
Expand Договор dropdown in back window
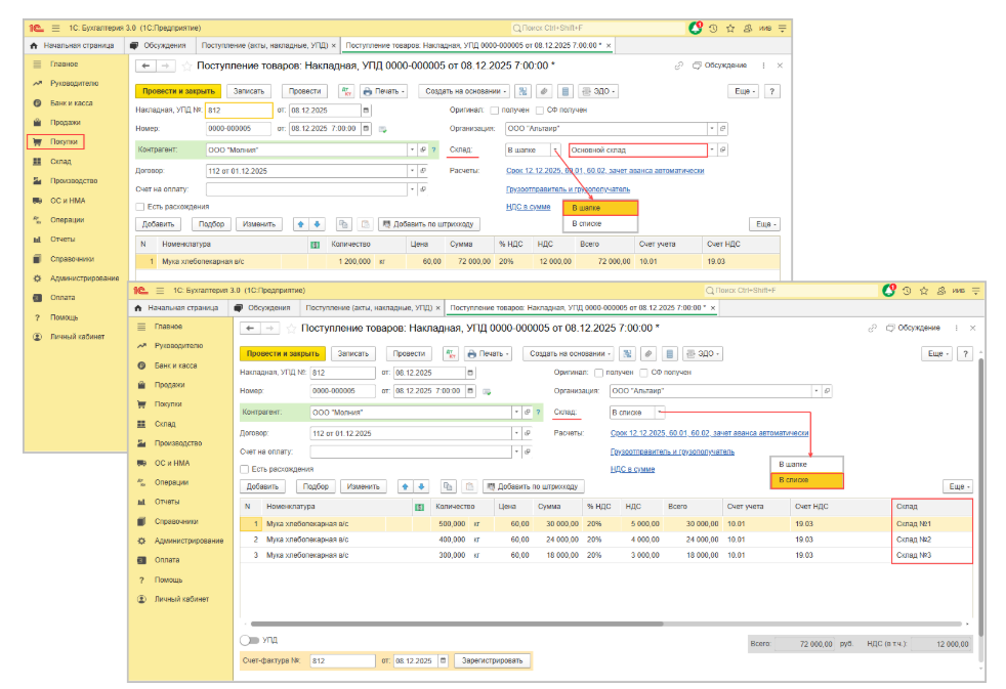point(412,171)
